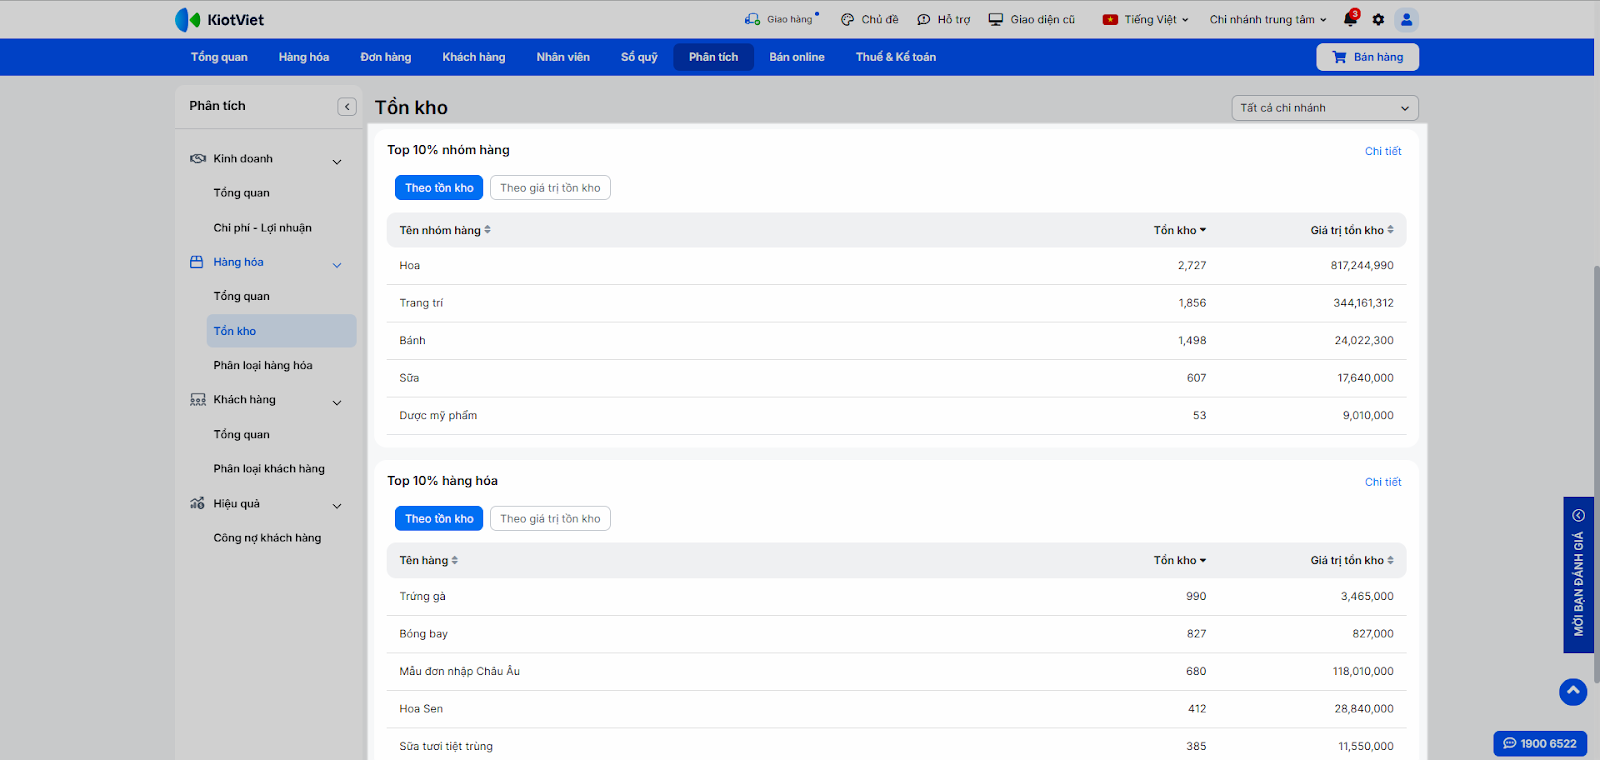This screenshot has height=760, width=1600.
Task: Open the Giao hàng delivery icon
Action: pyautogui.click(x=752, y=19)
